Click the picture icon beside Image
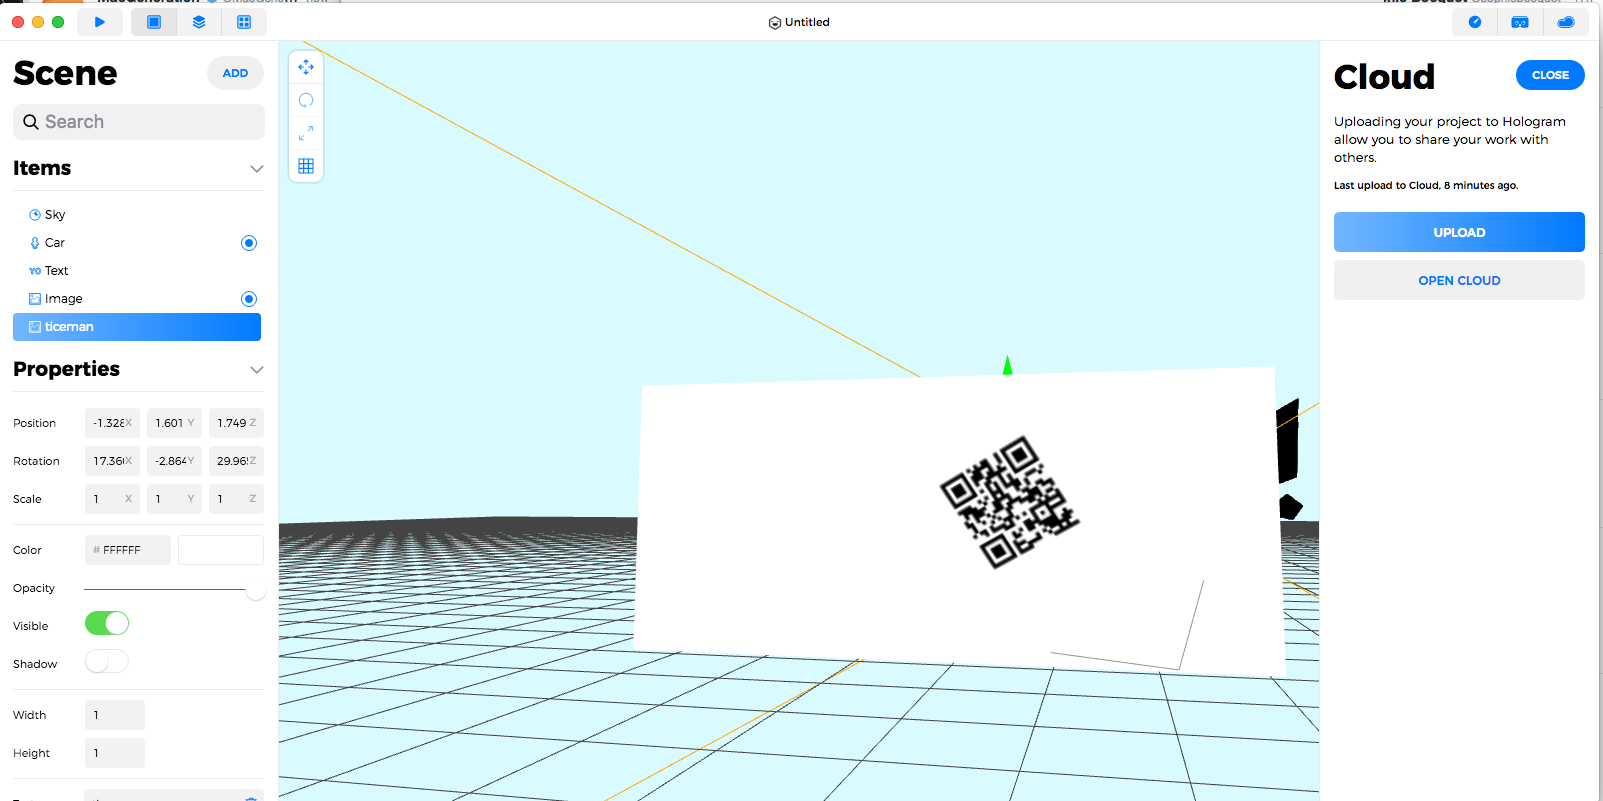This screenshot has height=801, width=1603. pos(35,299)
